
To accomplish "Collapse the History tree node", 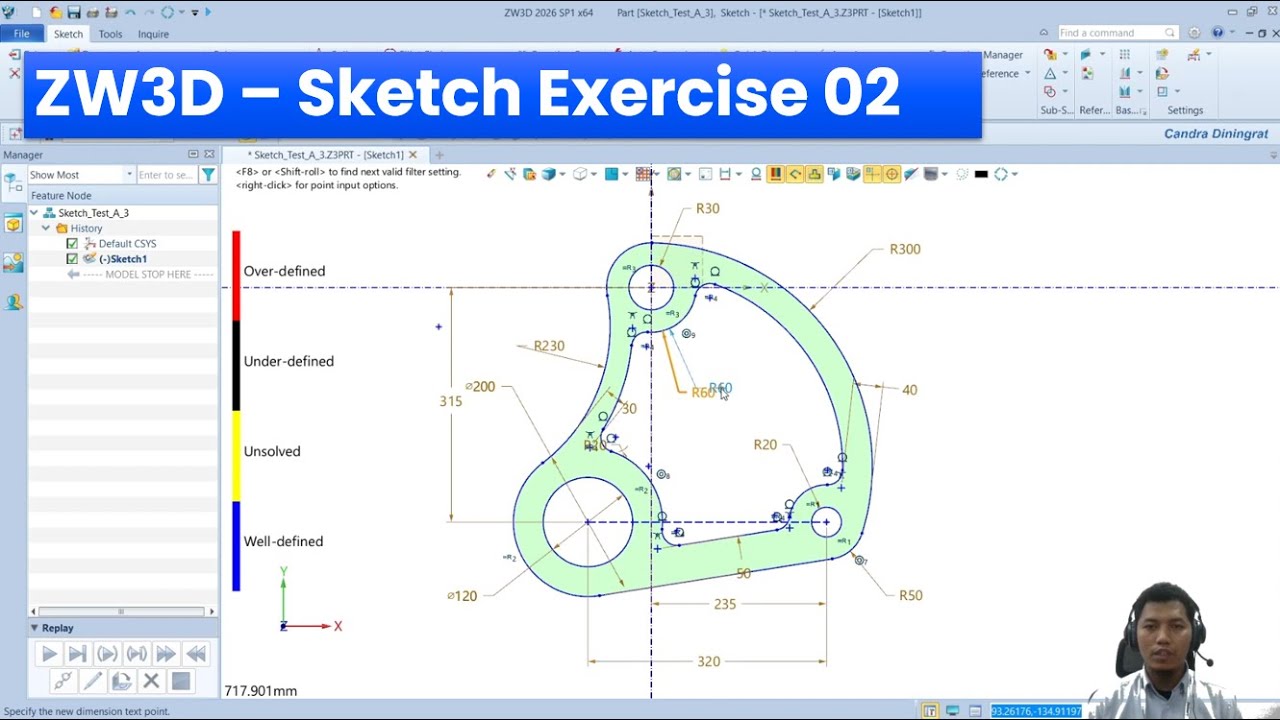I will [46, 228].
